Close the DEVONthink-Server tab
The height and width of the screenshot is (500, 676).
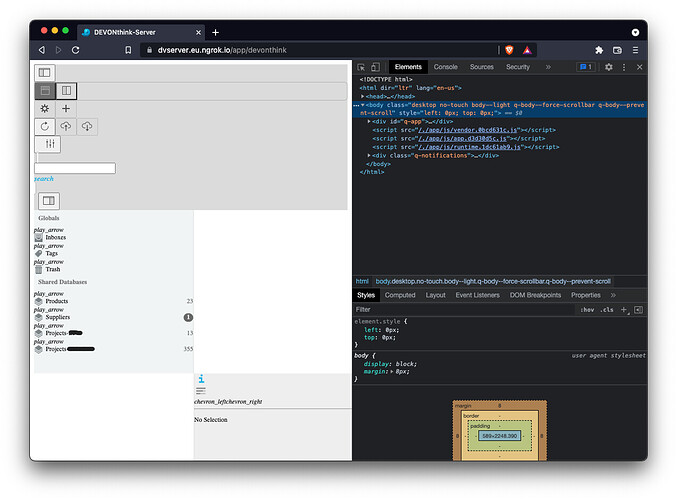click(198, 32)
